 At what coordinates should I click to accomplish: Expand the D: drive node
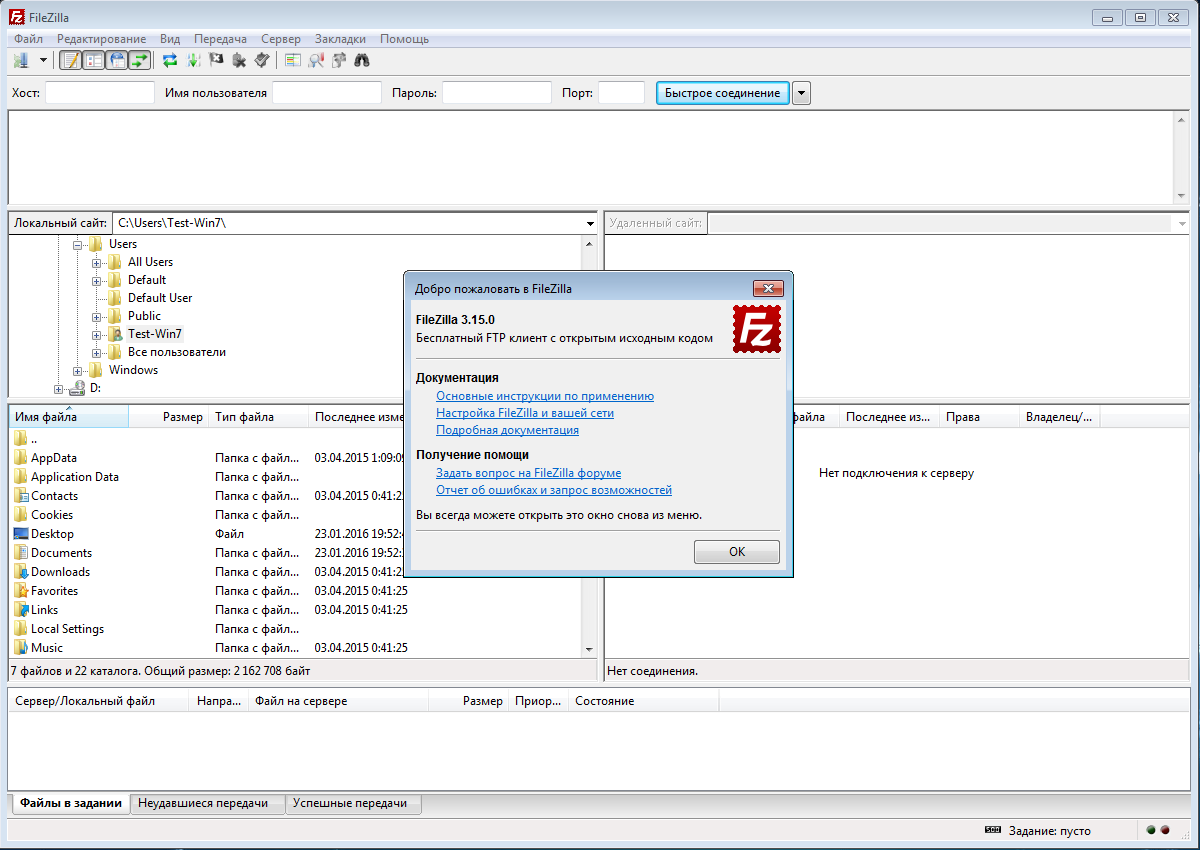[59, 388]
